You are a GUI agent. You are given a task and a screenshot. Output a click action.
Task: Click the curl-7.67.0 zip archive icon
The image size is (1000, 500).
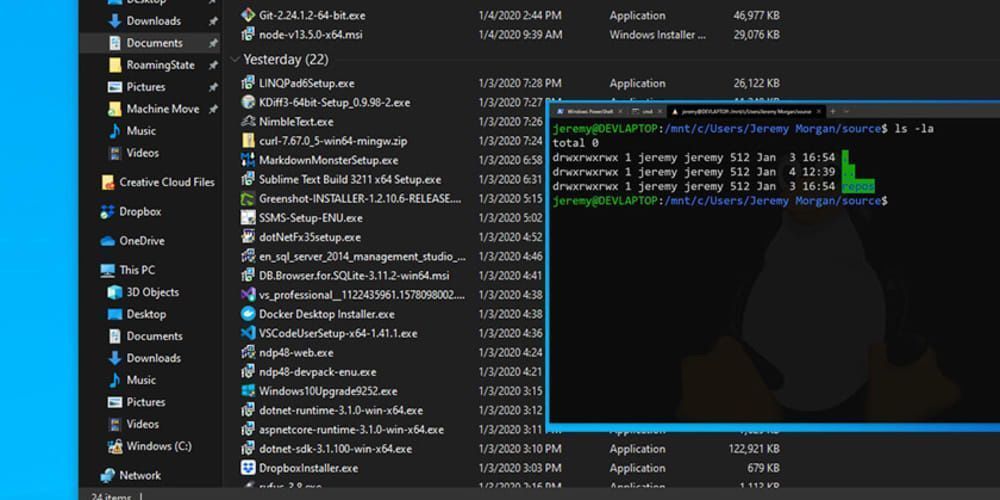point(248,140)
